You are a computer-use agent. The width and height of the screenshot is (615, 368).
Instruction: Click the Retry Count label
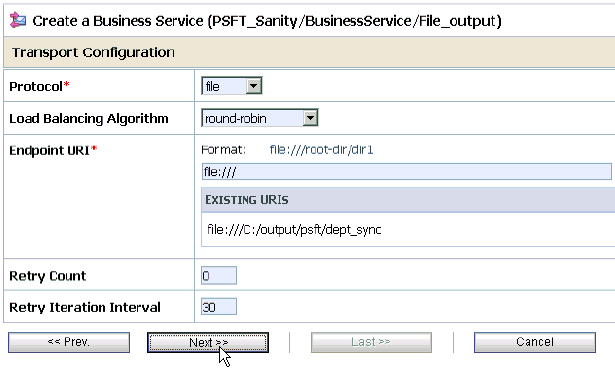coord(47,276)
